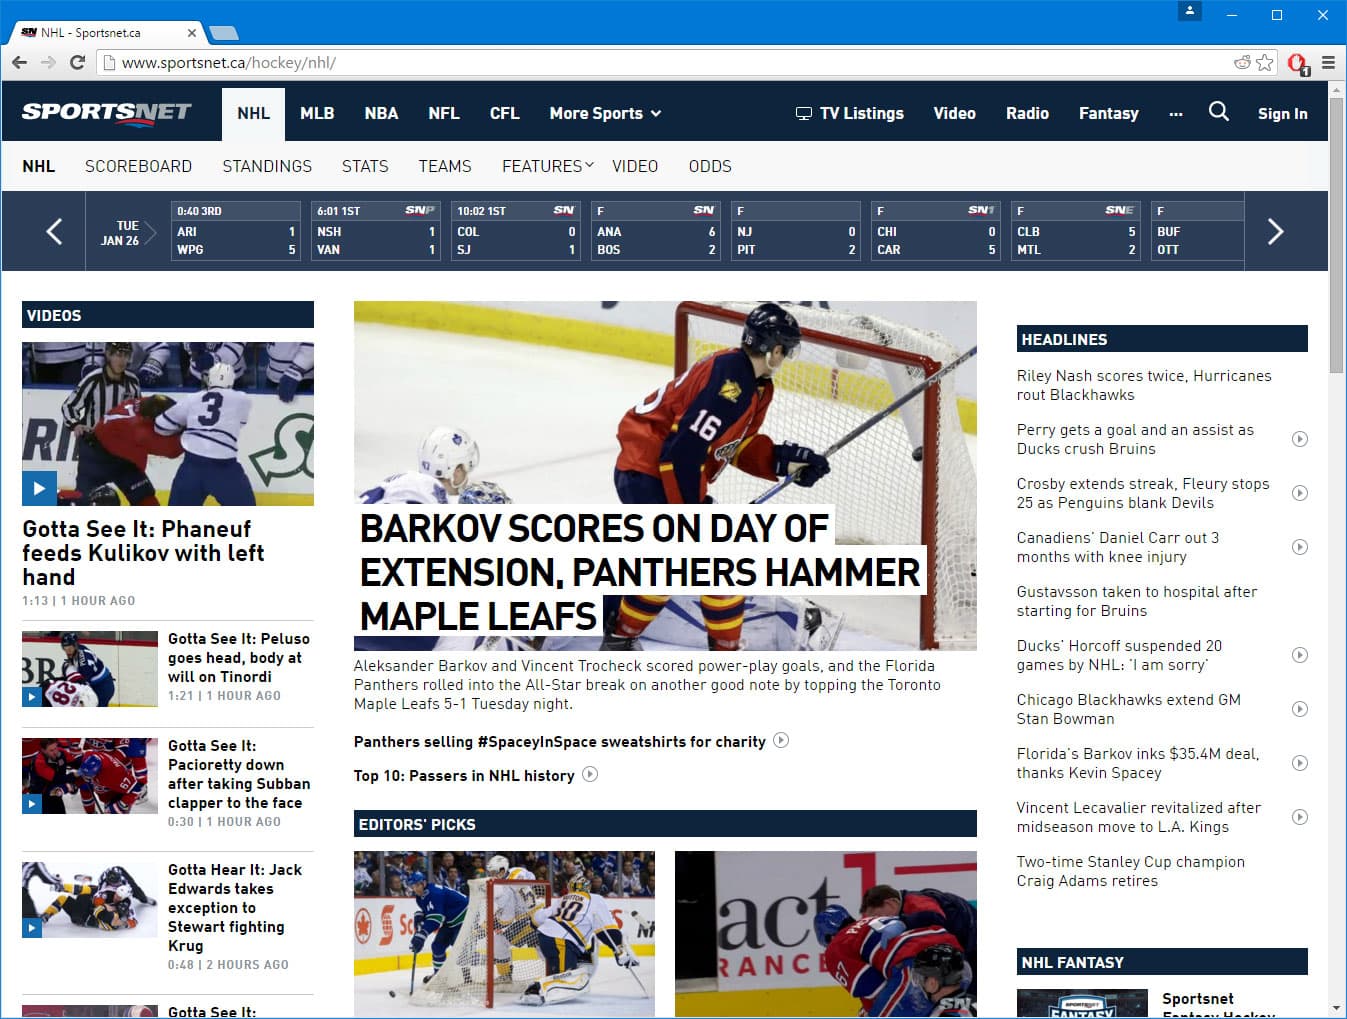Open the CFL section

coord(505,113)
